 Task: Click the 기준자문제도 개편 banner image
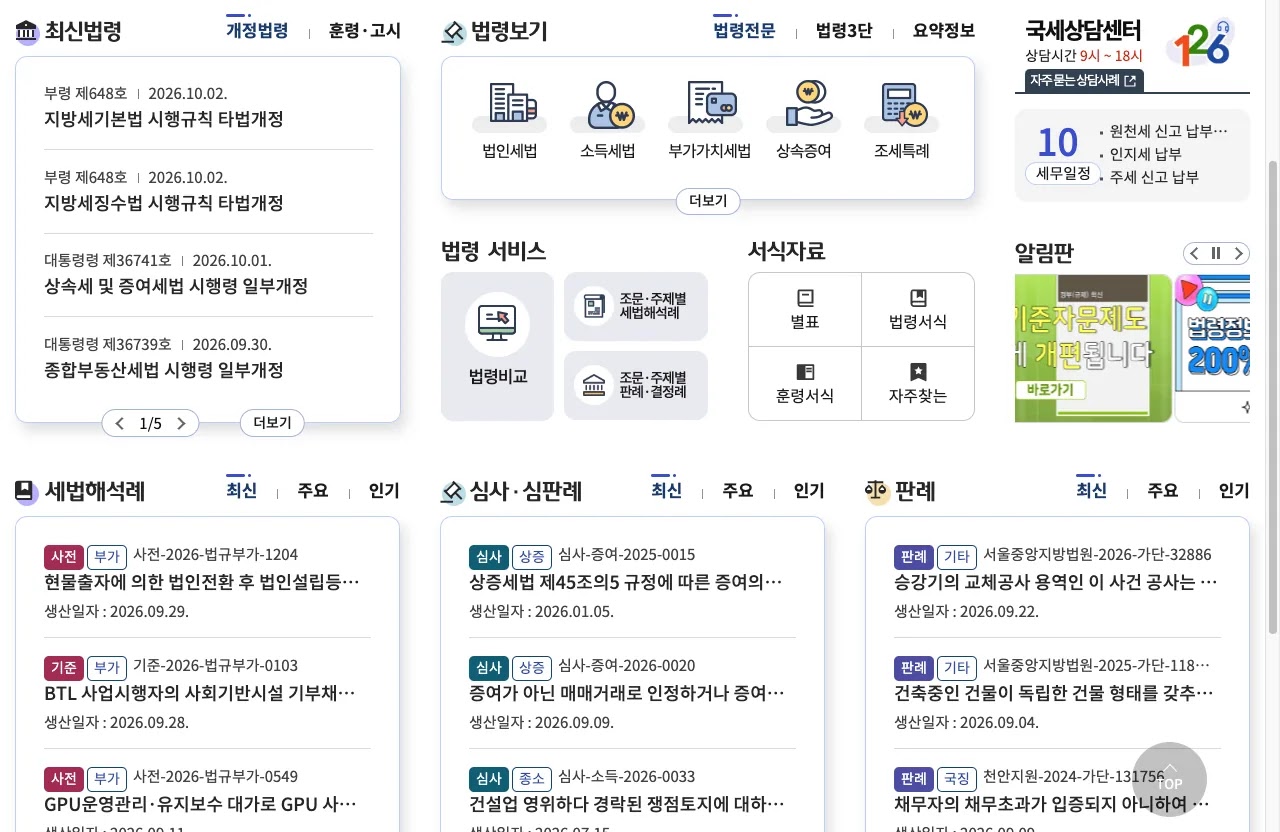(1093, 348)
